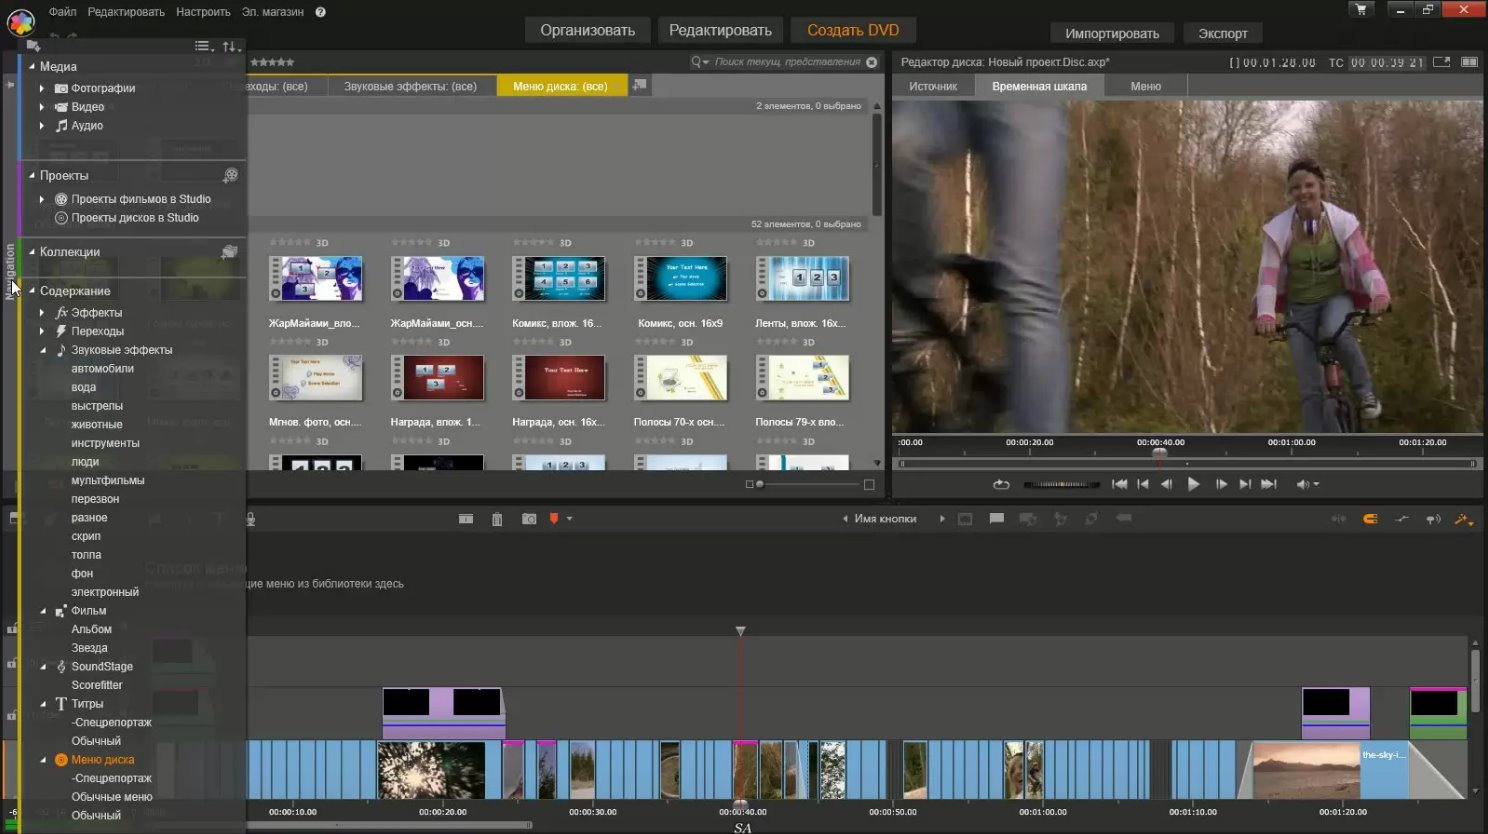Go to Организовать workspace
This screenshot has height=834, width=1488.
click(x=587, y=30)
